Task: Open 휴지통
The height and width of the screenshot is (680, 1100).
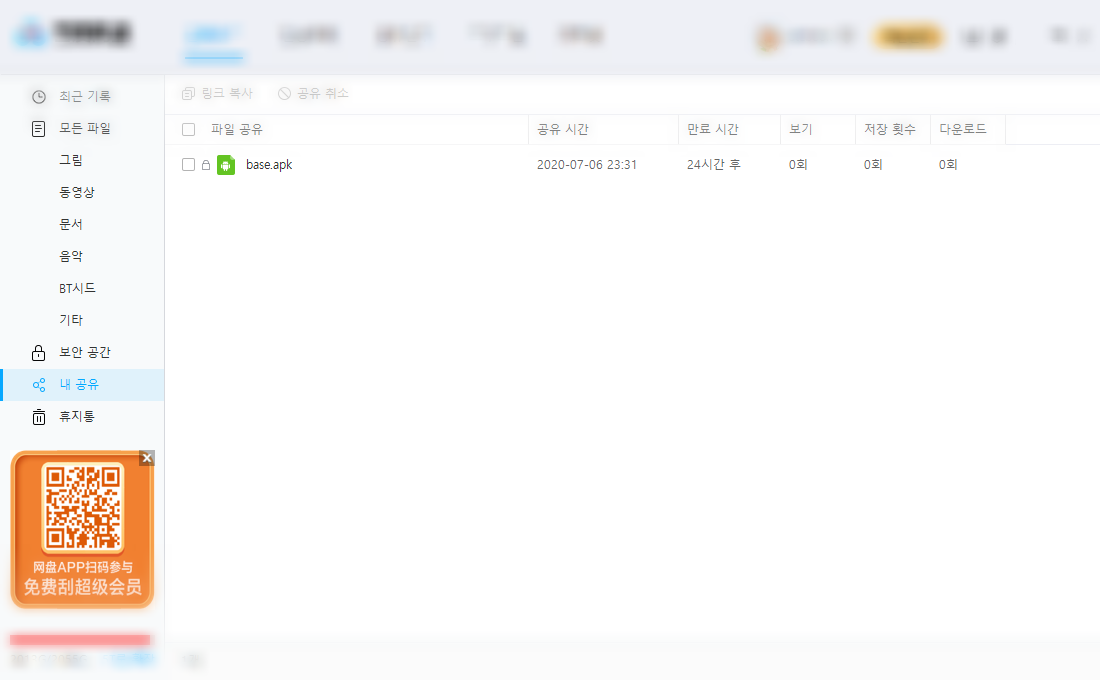Action: click(x=76, y=416)
